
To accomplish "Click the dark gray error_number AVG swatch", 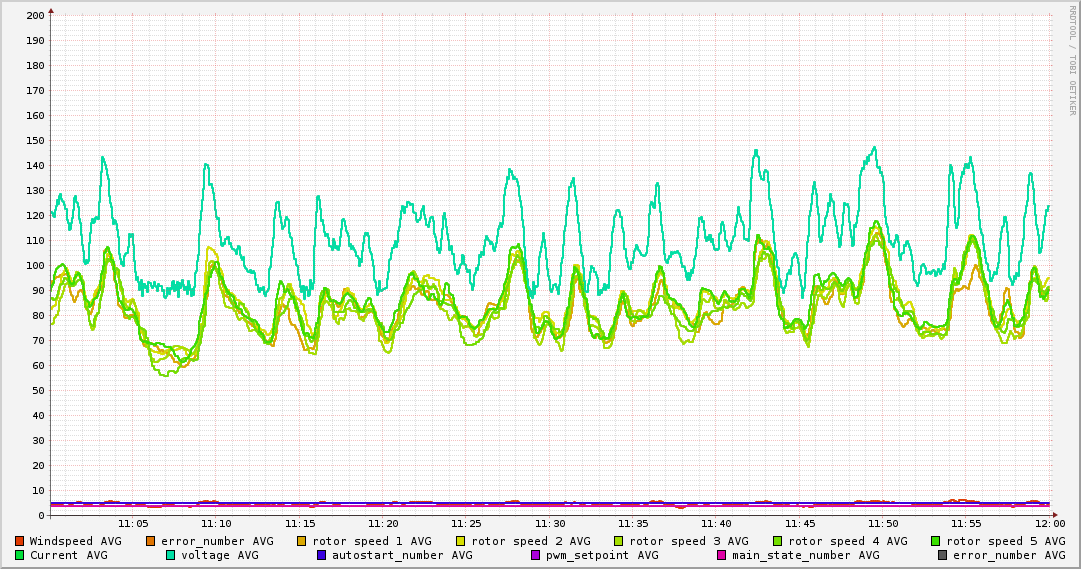I will pos(942,555).
